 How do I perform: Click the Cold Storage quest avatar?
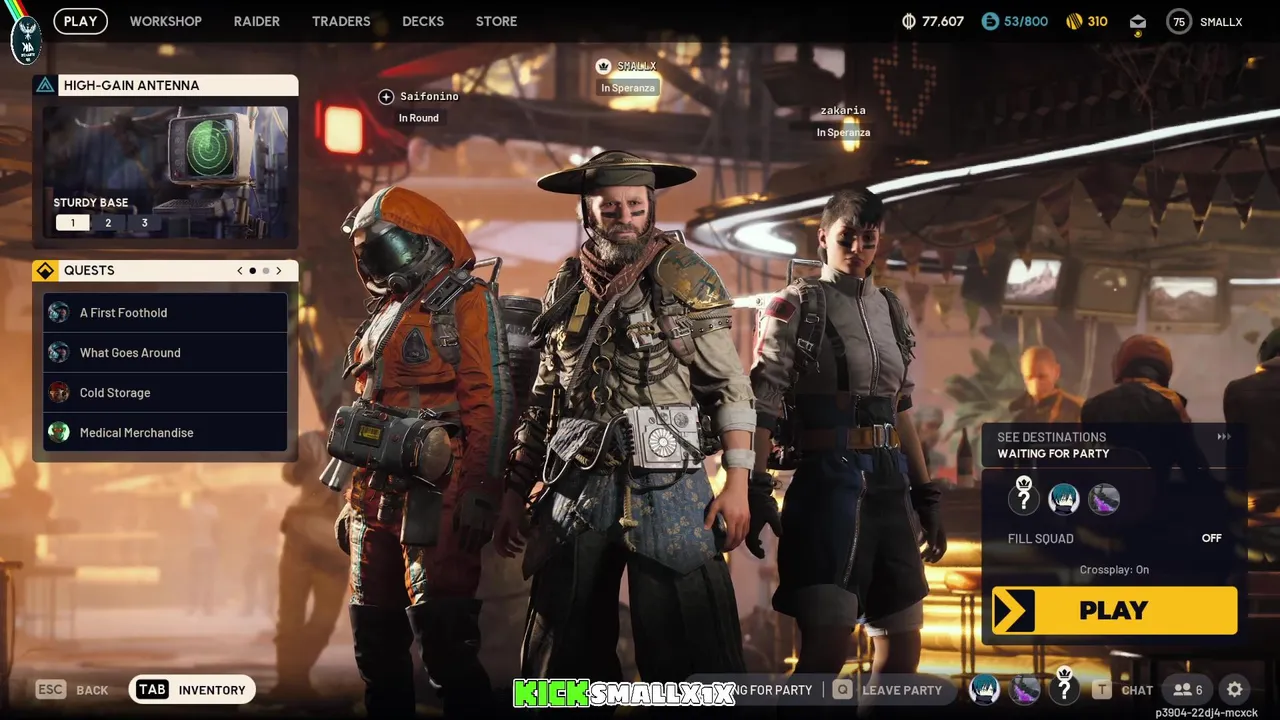[59, 393]
